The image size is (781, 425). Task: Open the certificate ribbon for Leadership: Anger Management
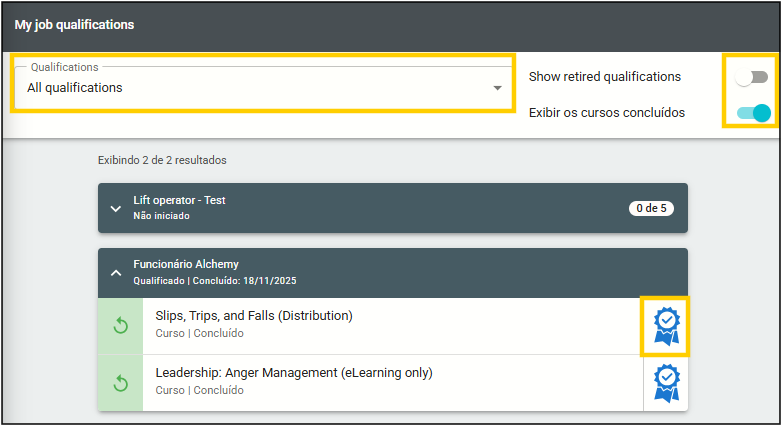click(x=665, y=382)
